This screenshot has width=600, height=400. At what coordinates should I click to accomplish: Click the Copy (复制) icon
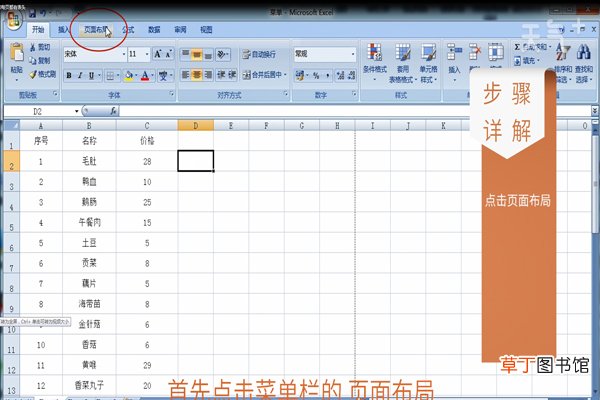(33, 60)
